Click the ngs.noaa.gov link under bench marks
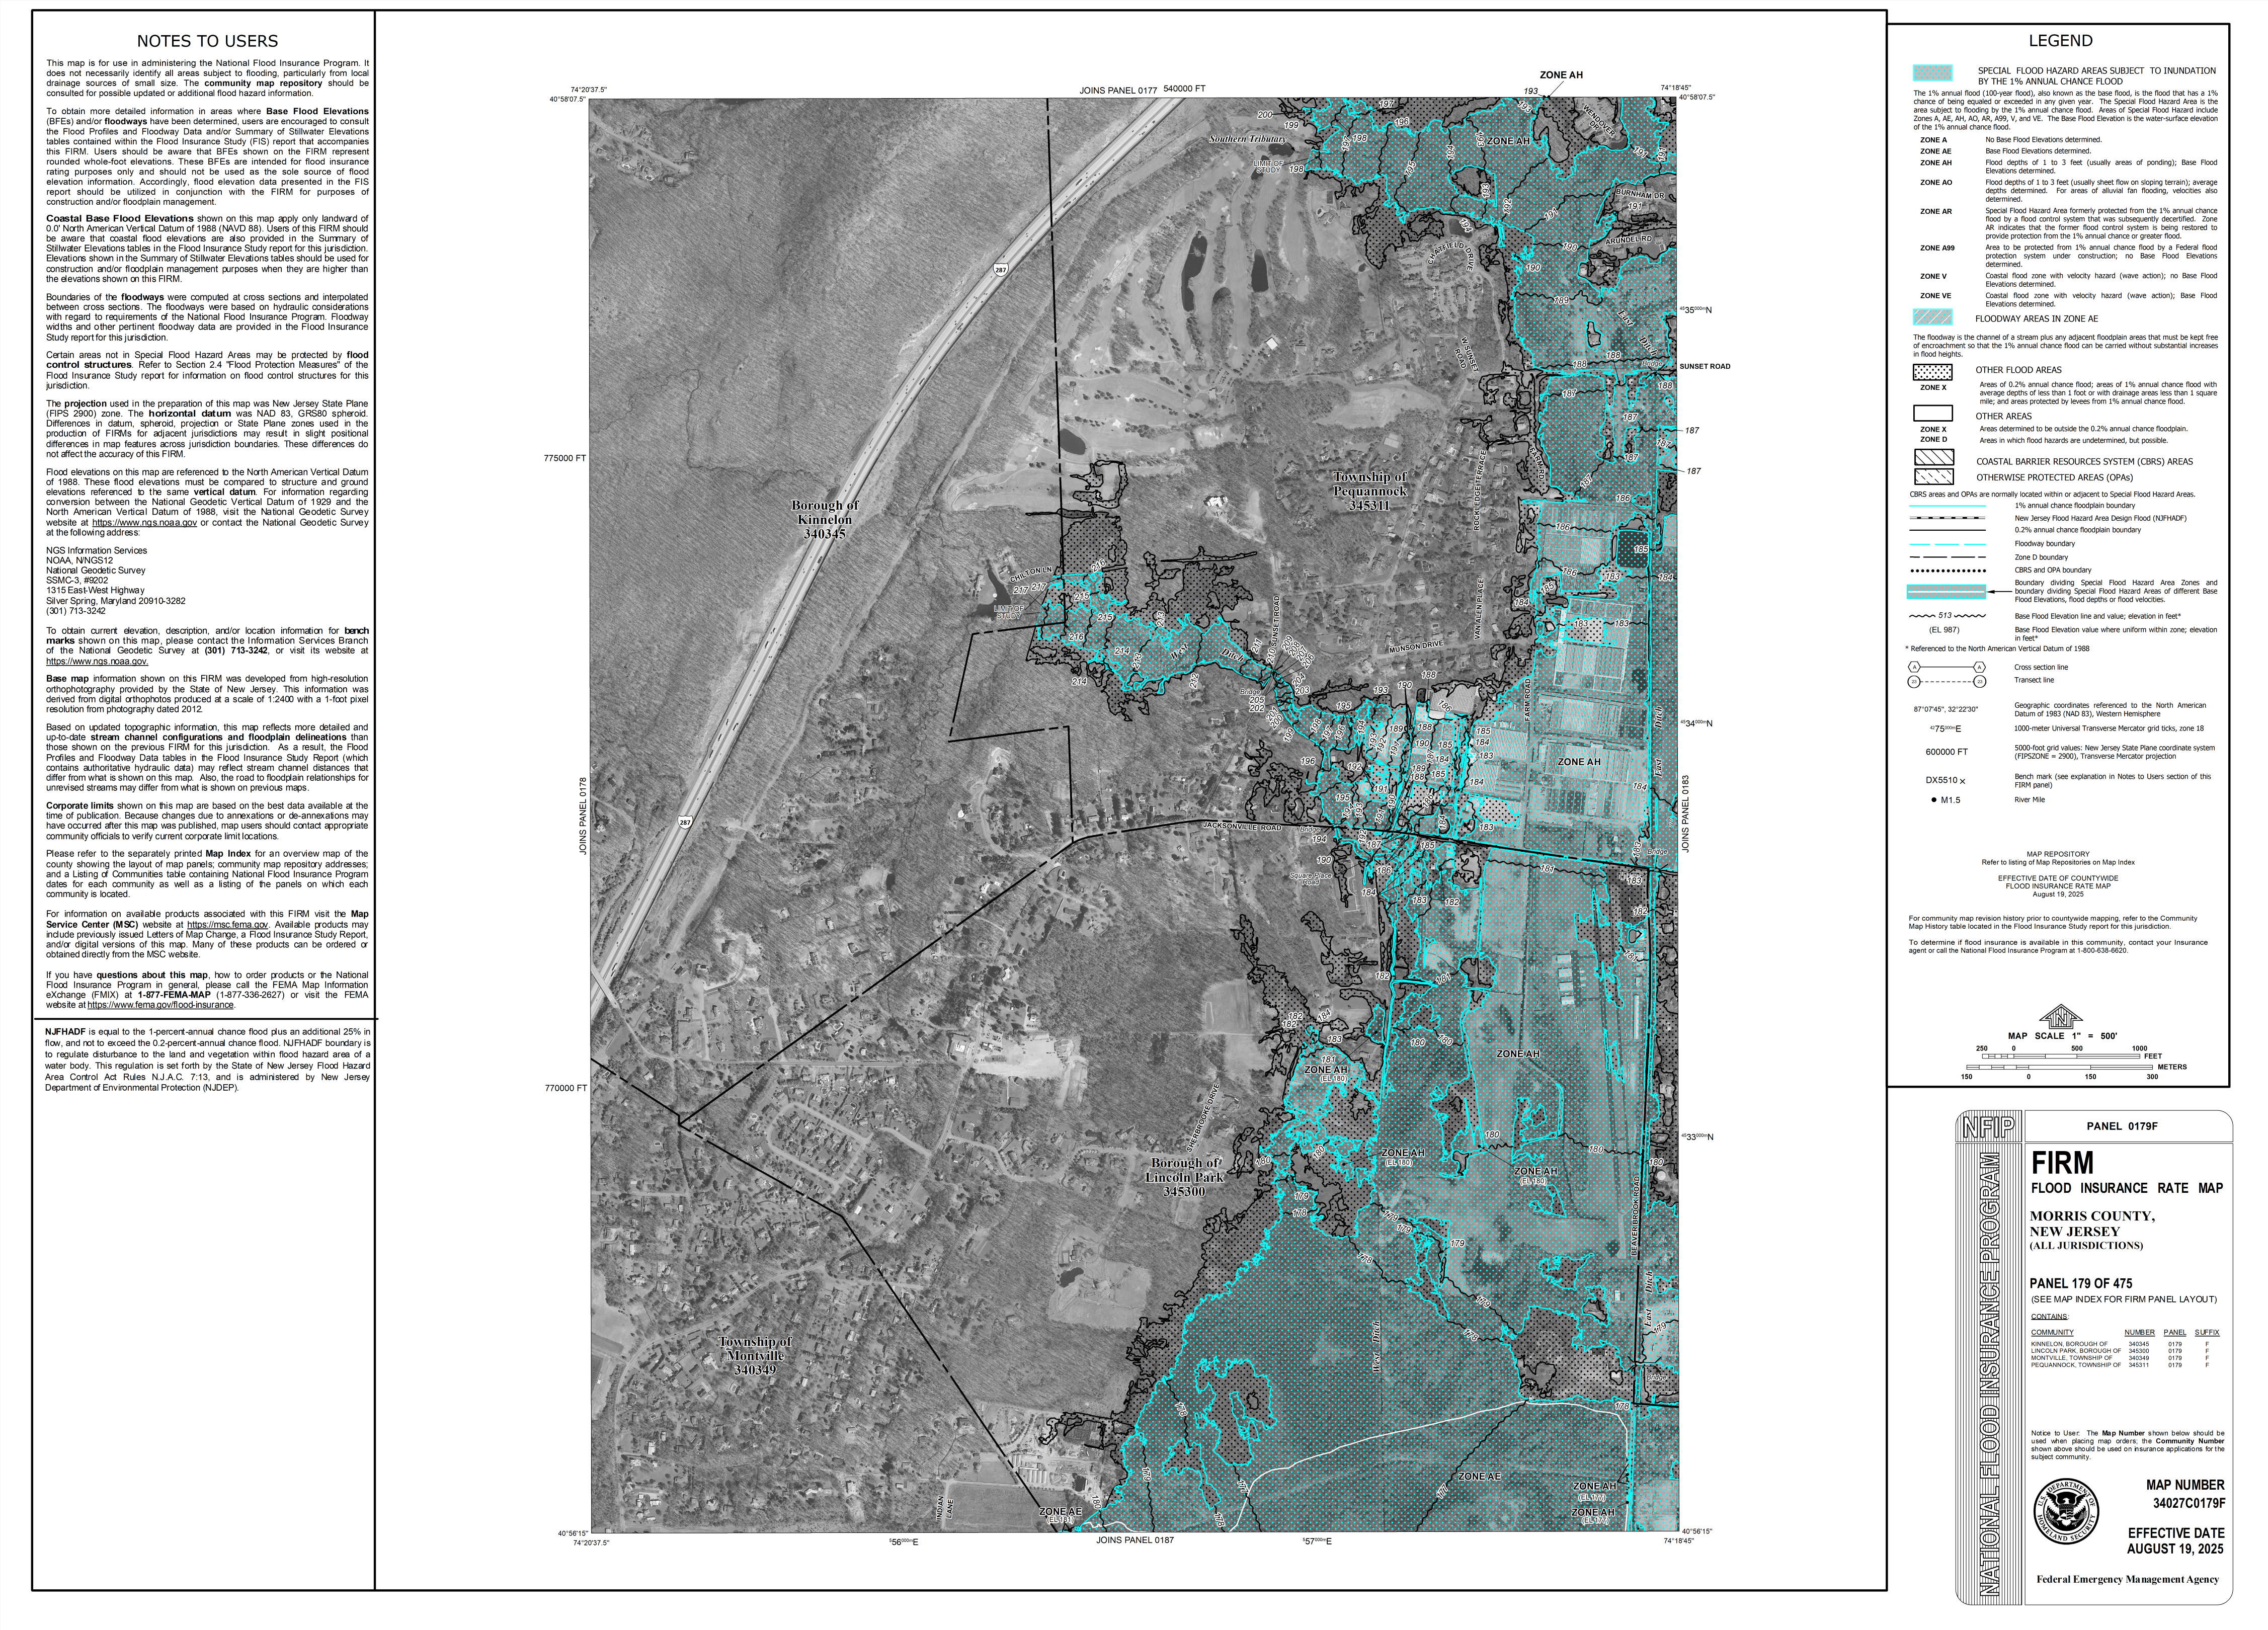 [97, 661]
